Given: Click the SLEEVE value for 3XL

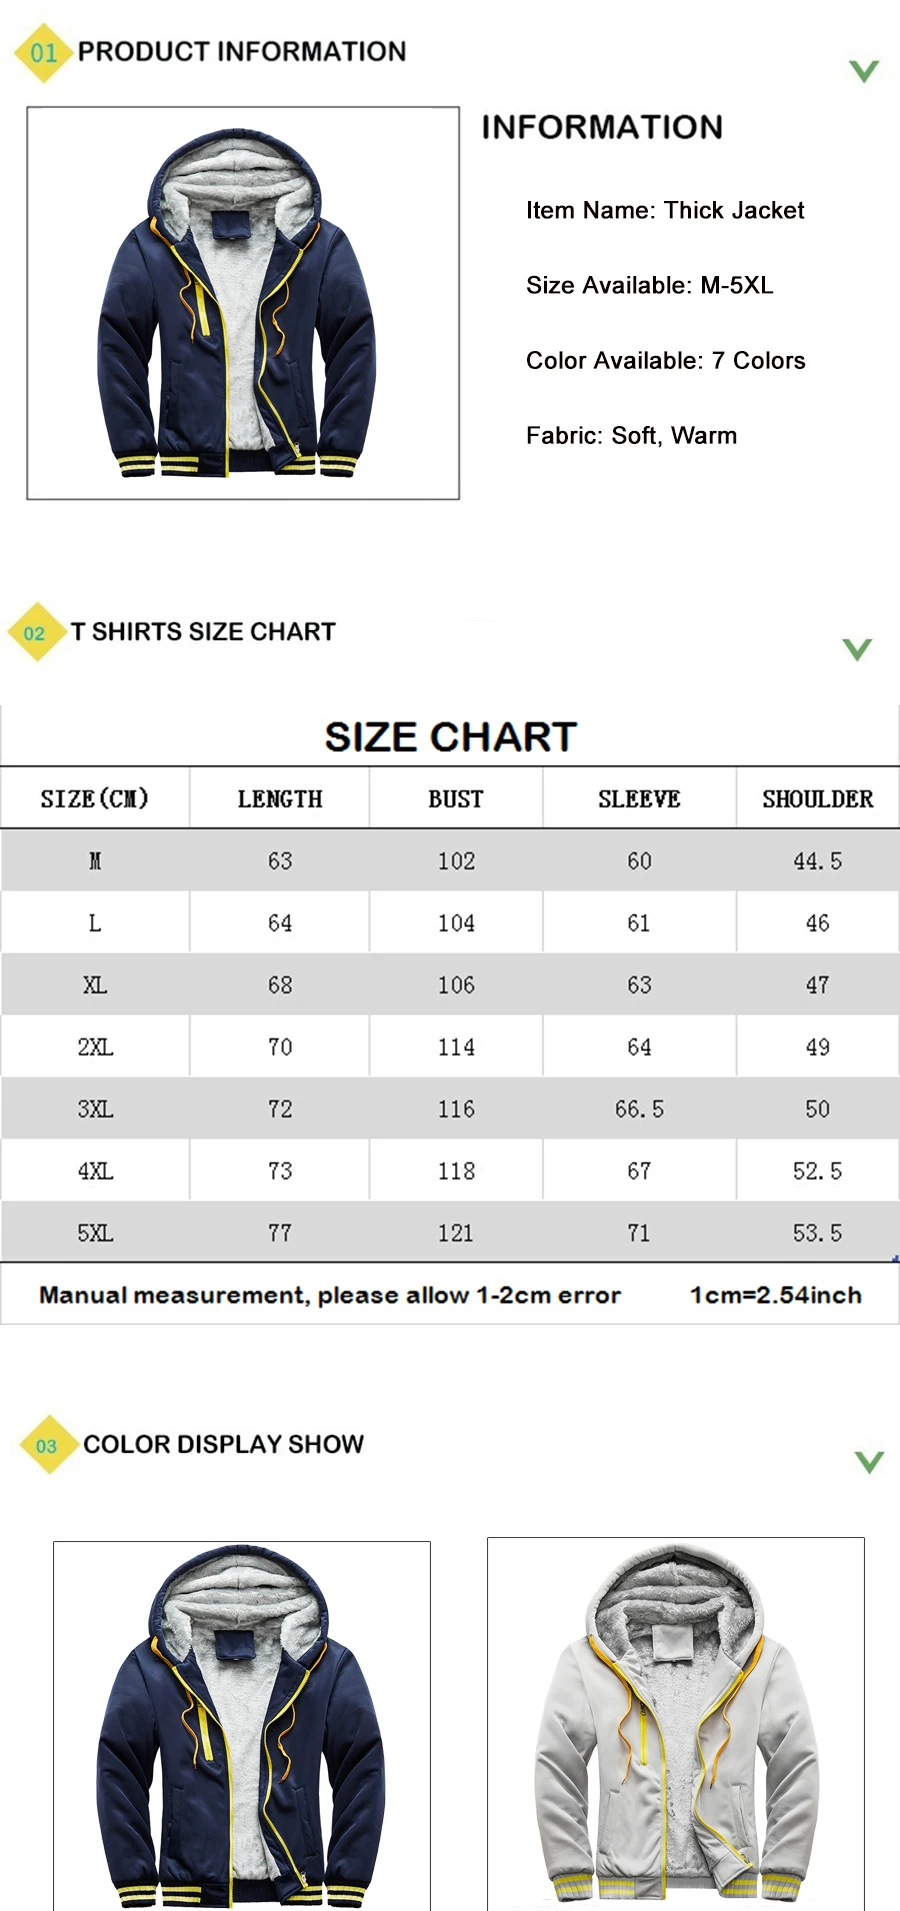Looking at the screenshot, I should pyautogui.click(x=639, y=1109).
